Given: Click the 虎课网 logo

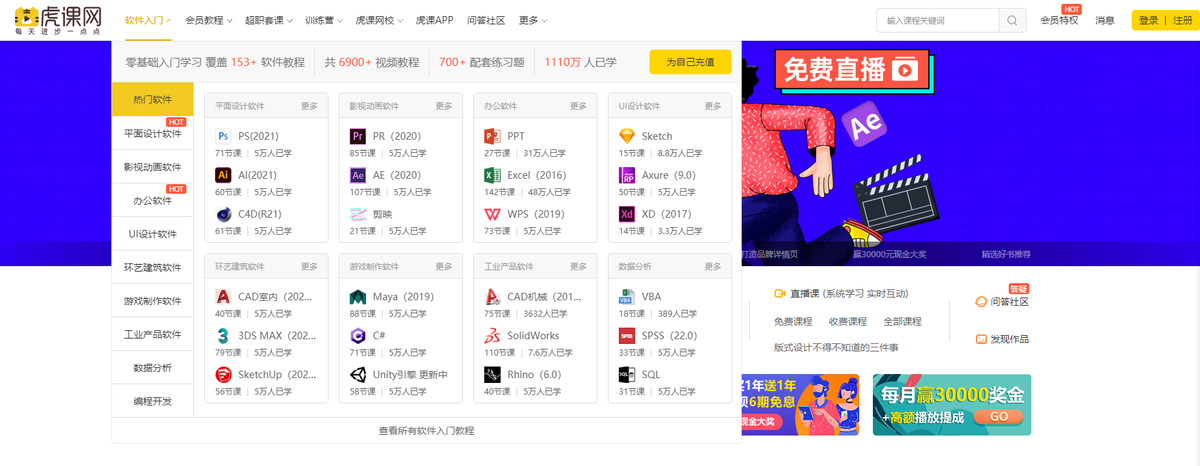Looking at the screenshot, I should coord(59,20).
